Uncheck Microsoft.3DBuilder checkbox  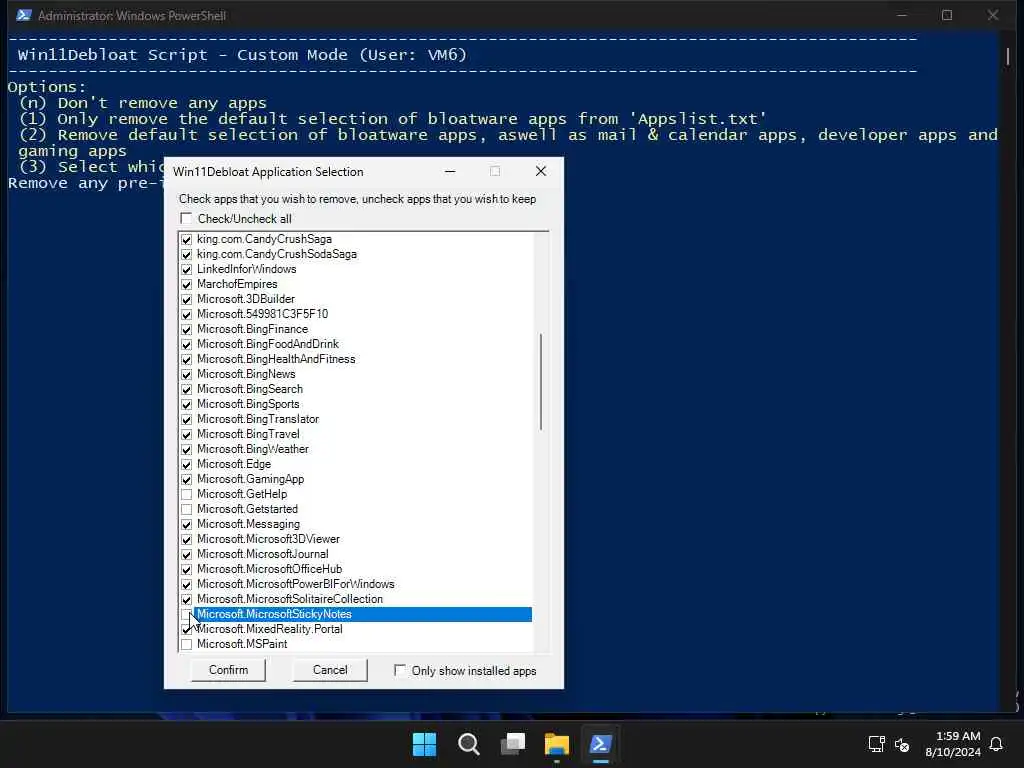click(x=186, y=300)
